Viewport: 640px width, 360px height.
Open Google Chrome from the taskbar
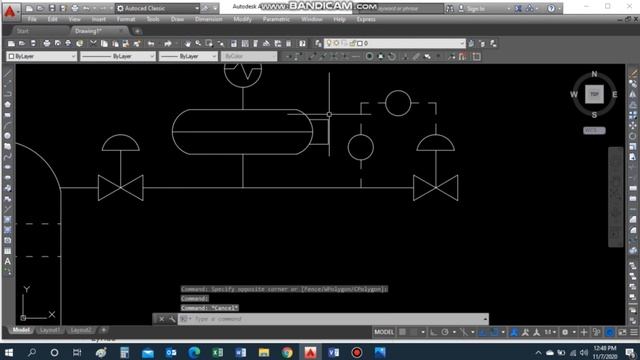pos(287,352)
